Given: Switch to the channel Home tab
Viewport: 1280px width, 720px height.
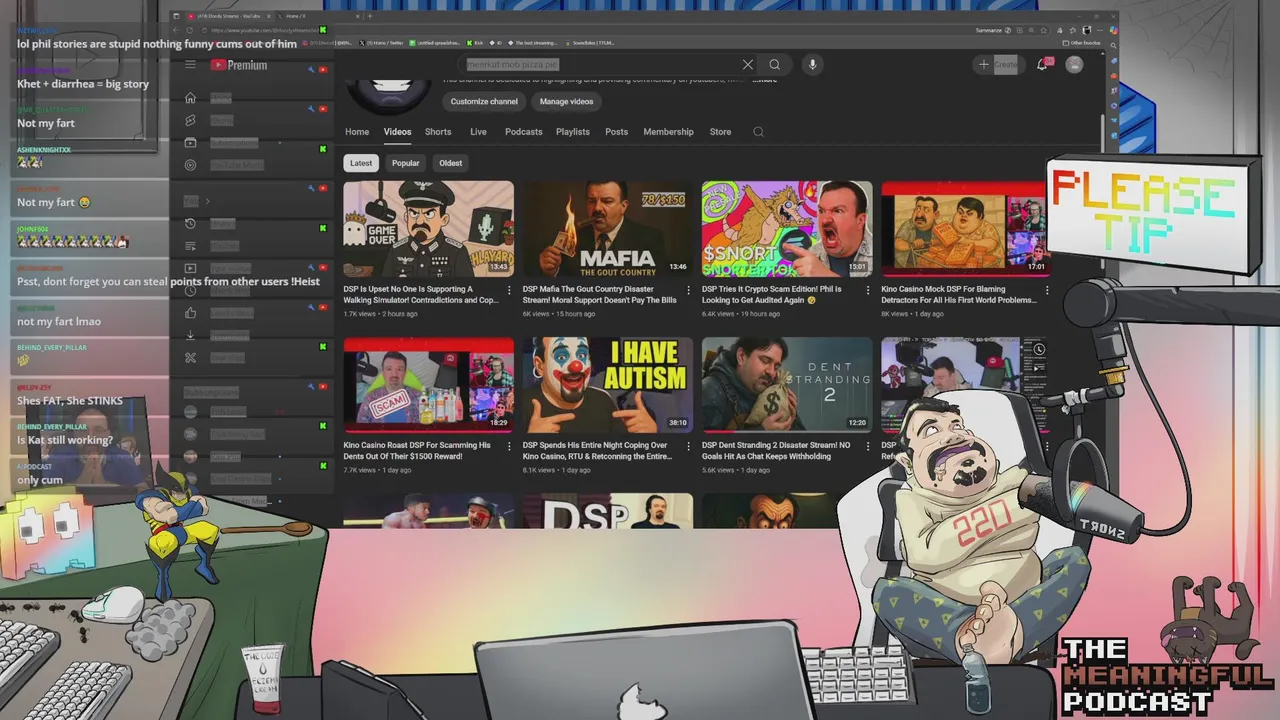Looking at the screenshot, I should coord(357,132).
